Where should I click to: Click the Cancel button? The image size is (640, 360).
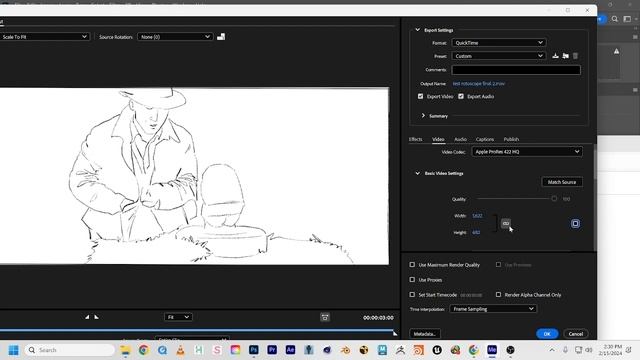[x=576, y=333]
